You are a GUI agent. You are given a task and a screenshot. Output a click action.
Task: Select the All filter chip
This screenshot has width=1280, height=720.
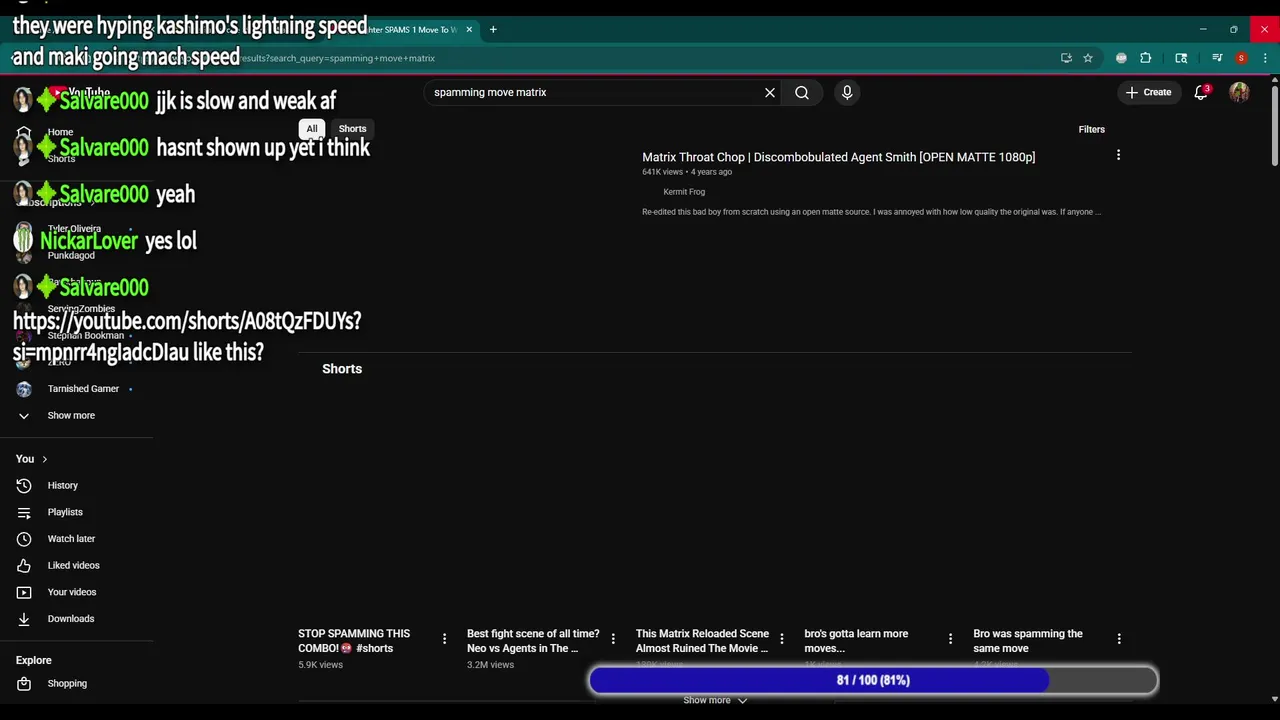tap(312, 128)
